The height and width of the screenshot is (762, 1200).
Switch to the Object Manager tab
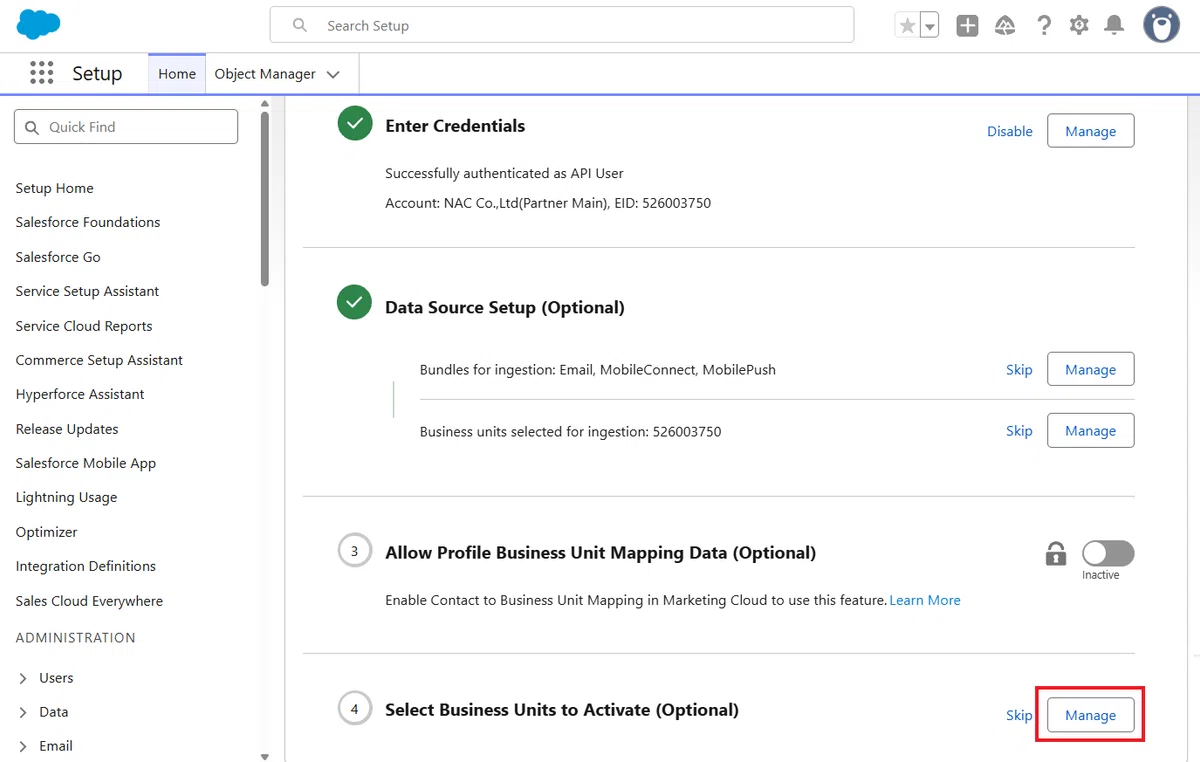pos(265,74)
